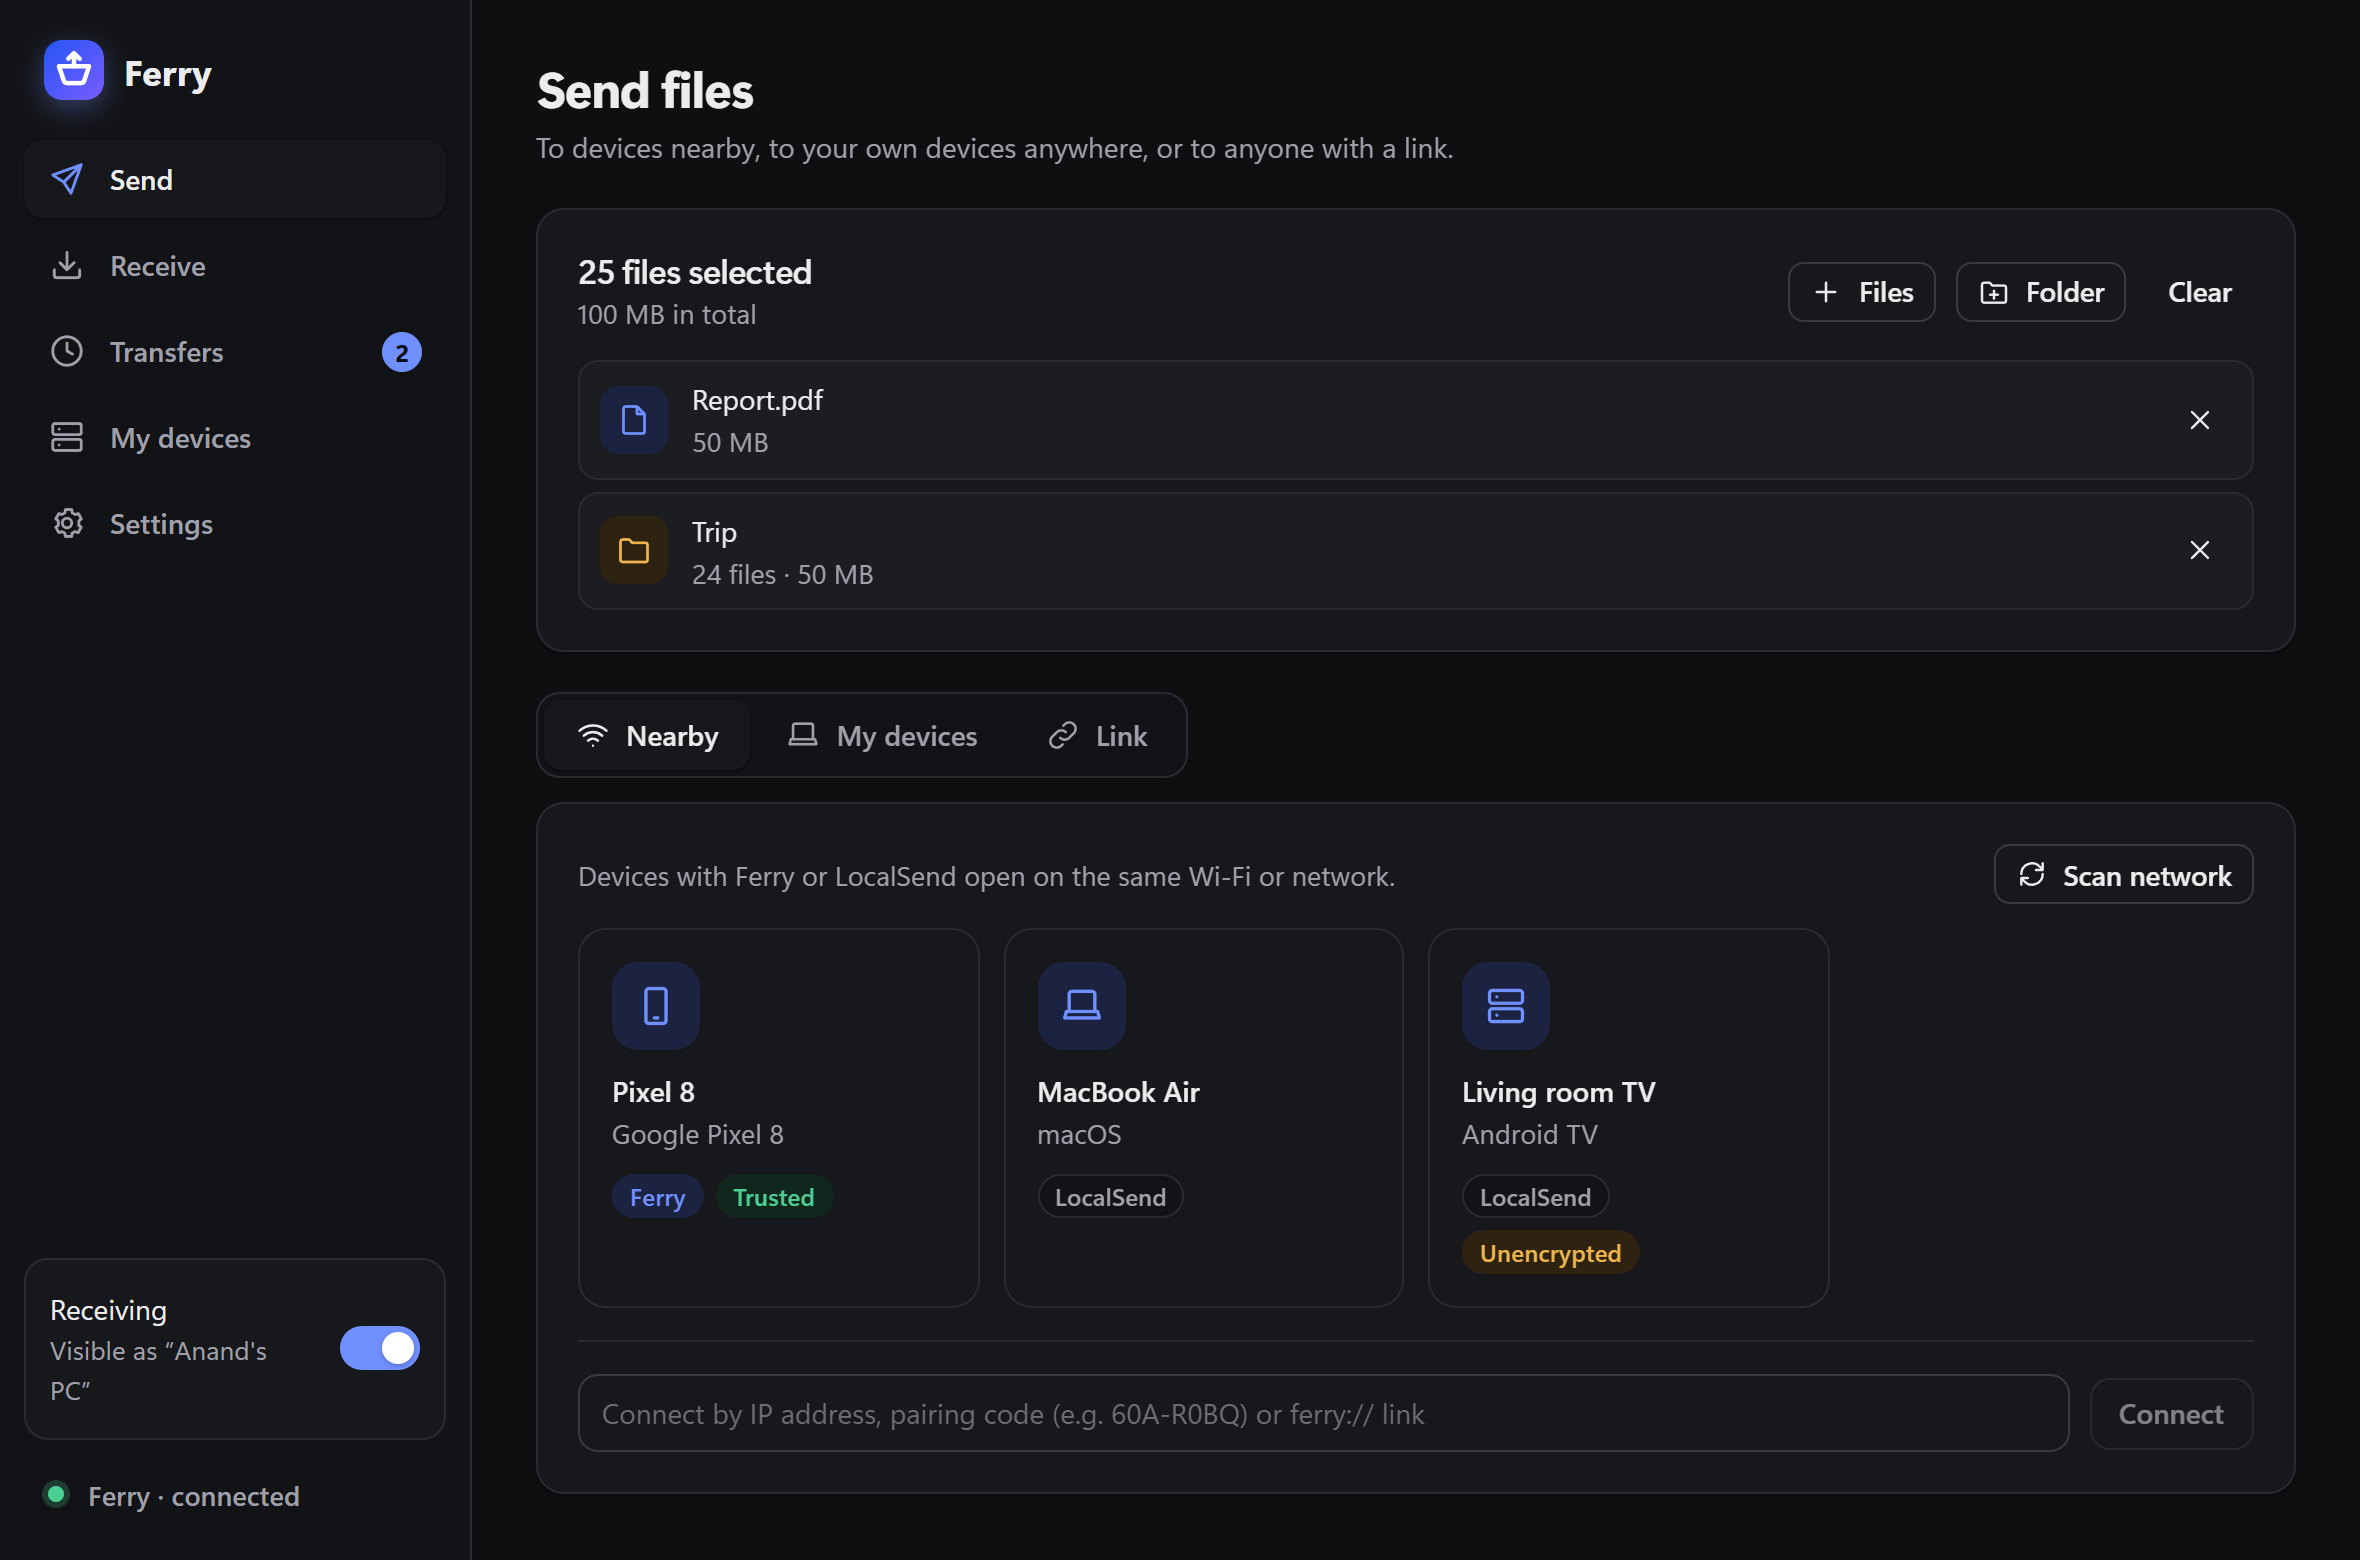Image resolution: width=2360 pixels, height=1560 pixels.
Task: Click the LocalSend tag on MacBook Air
Action: 1110,1197
